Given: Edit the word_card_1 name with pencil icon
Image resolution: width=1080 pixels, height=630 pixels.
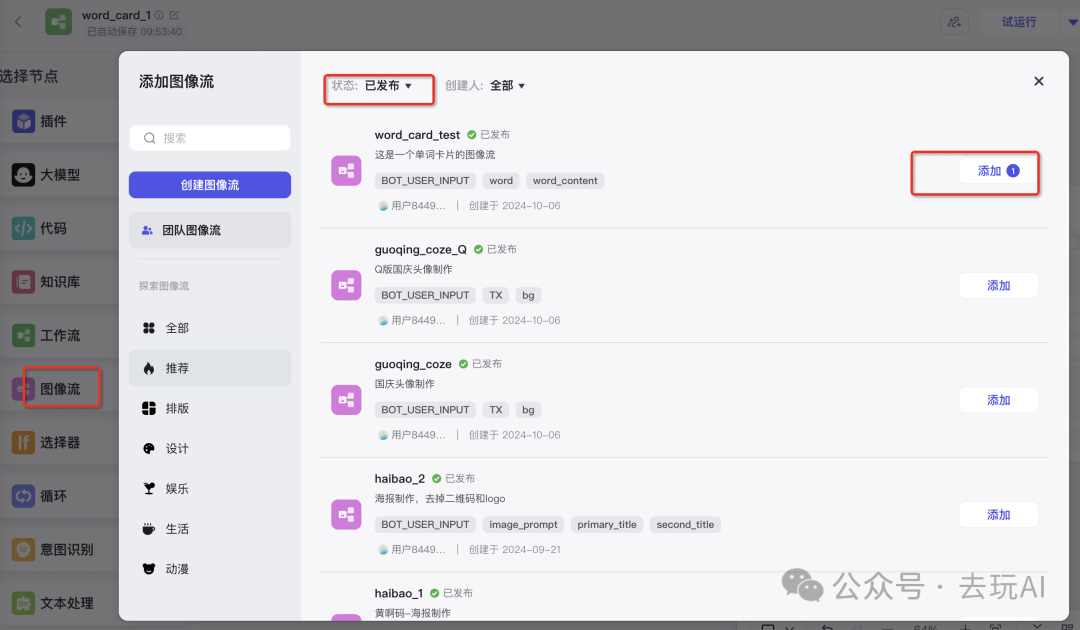Looking at the screenshot, I should 174,15.
